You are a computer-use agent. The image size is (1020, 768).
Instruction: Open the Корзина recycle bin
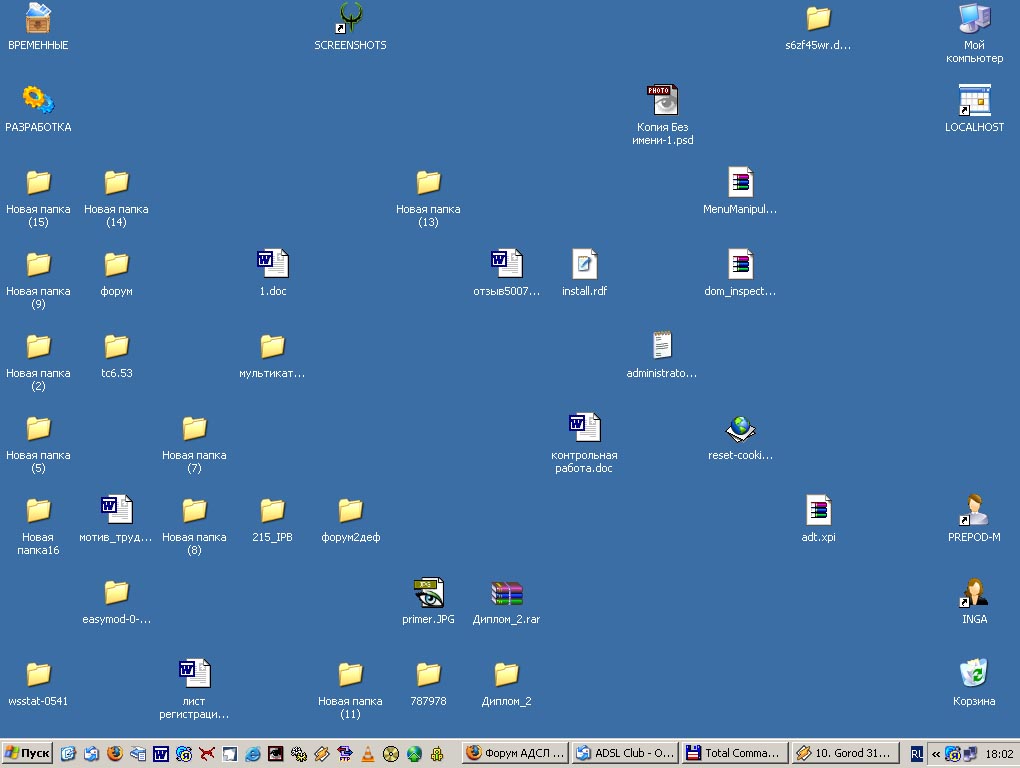click(974, 674)
